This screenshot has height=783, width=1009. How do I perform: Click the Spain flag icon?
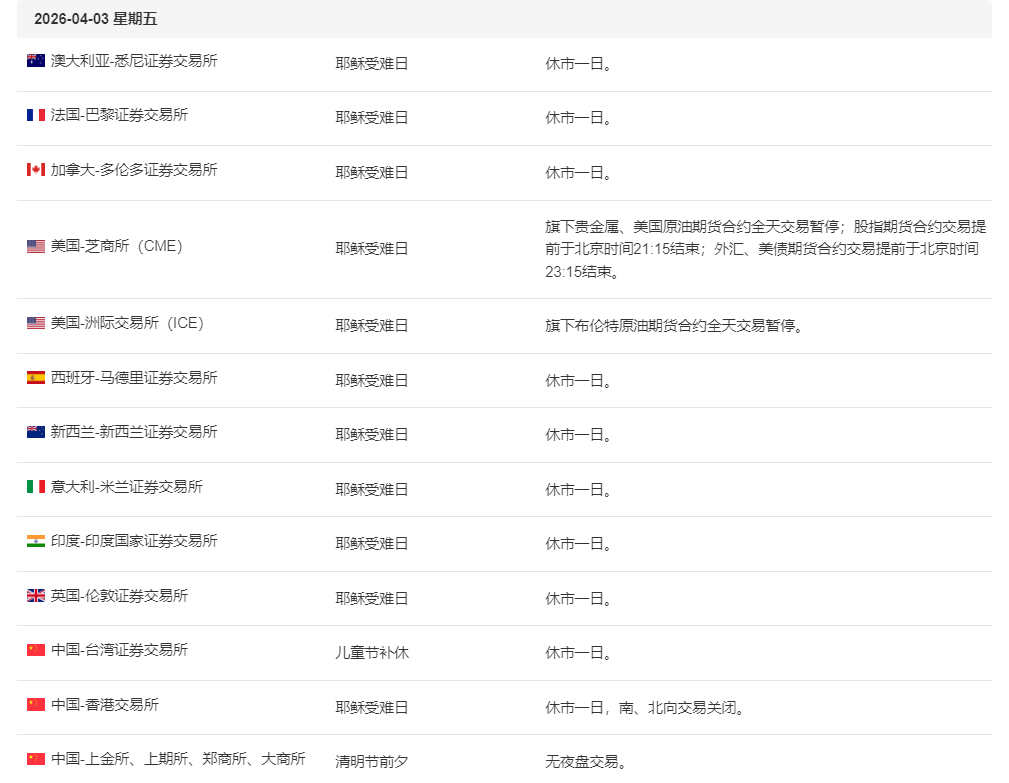tap(35, 377)
